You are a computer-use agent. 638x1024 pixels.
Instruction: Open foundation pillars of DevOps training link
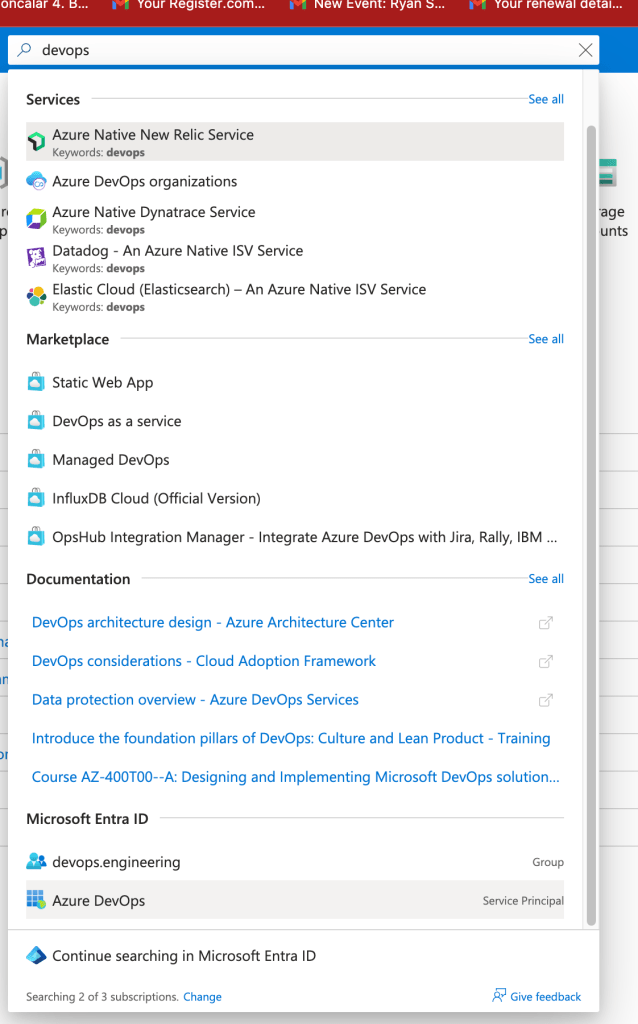[x=291, y=738]
